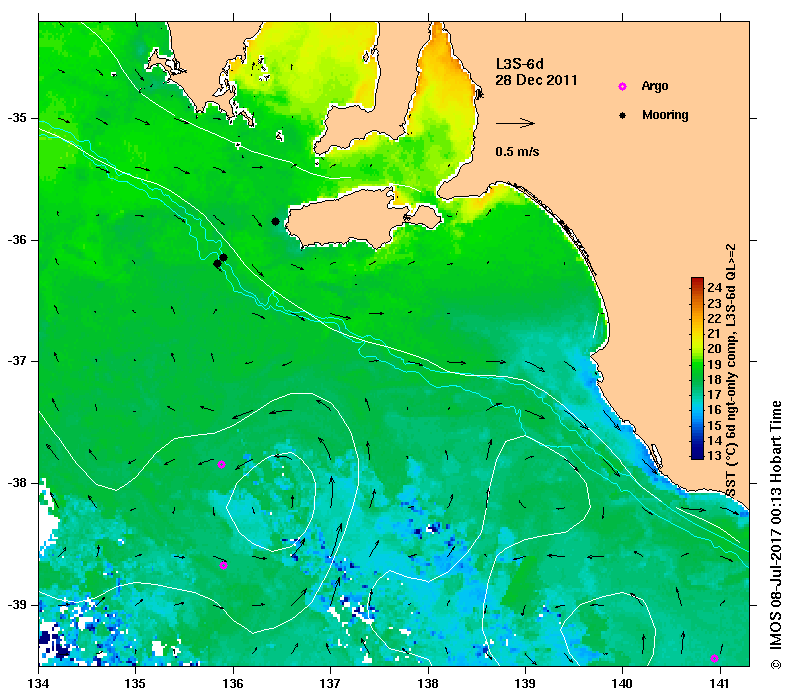Click the latitude label "-36"

(17, 240)
